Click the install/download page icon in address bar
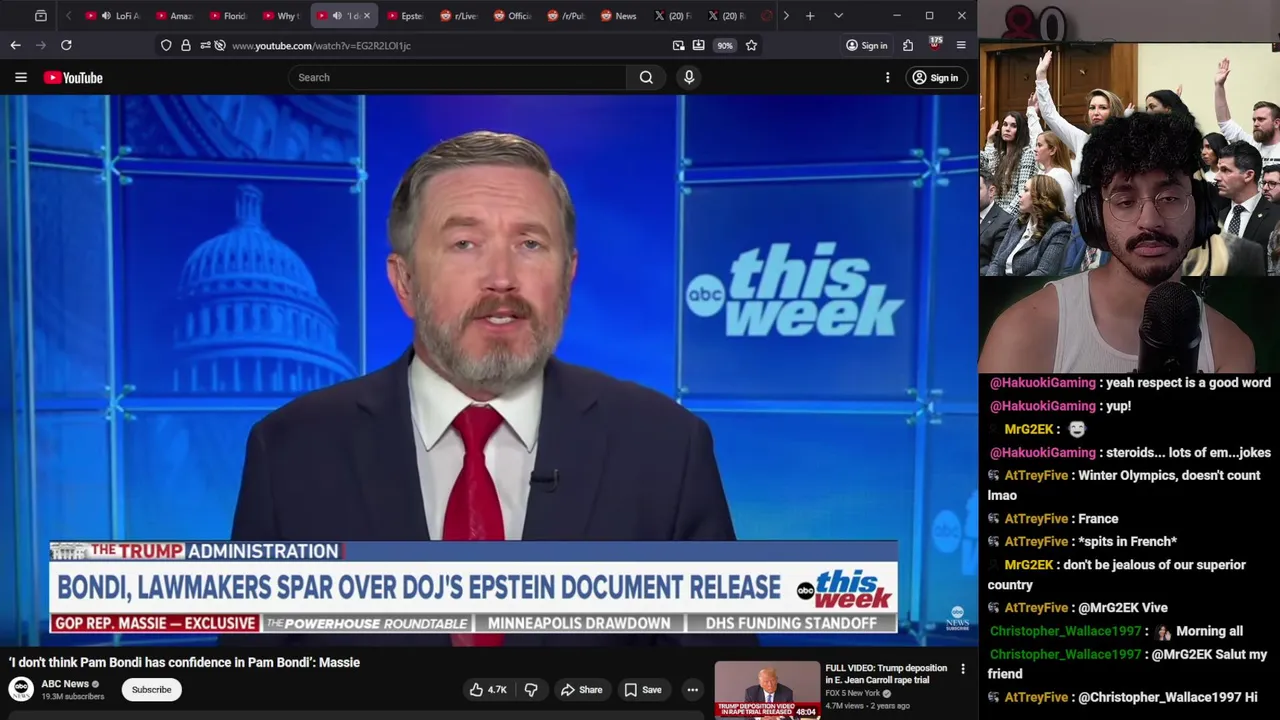1280x720 pixels. point(698,45)
